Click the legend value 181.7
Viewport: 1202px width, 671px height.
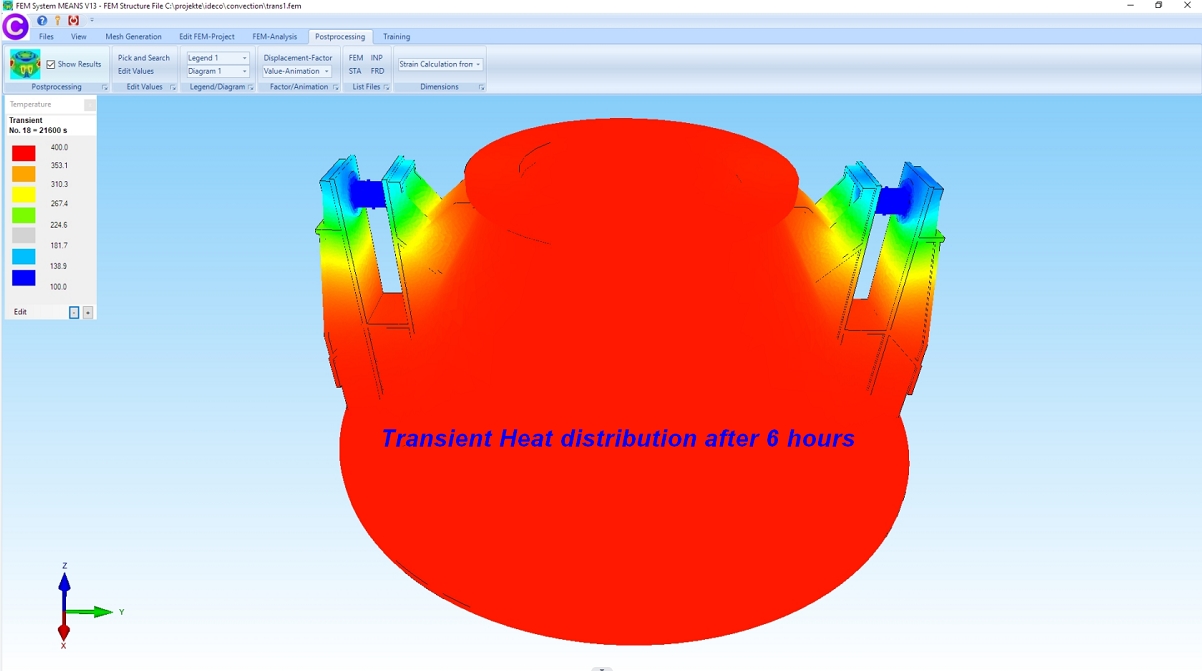[59, 245]
